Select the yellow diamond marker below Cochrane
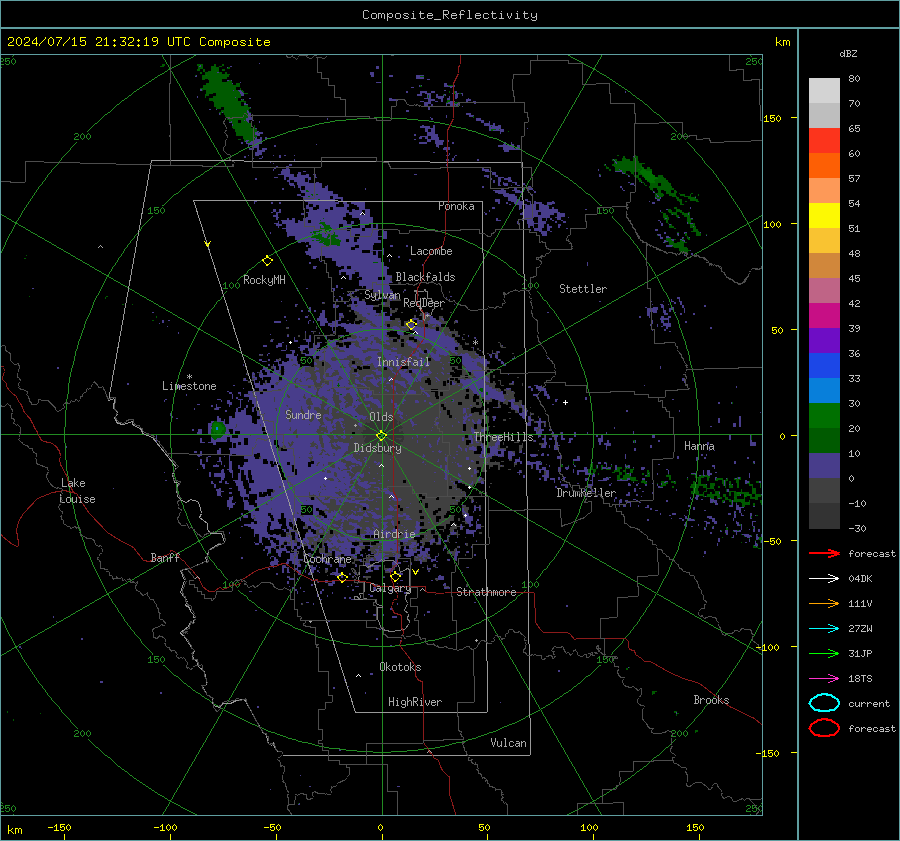The width and height of the screenshot is (900, 841). (342, 577)
